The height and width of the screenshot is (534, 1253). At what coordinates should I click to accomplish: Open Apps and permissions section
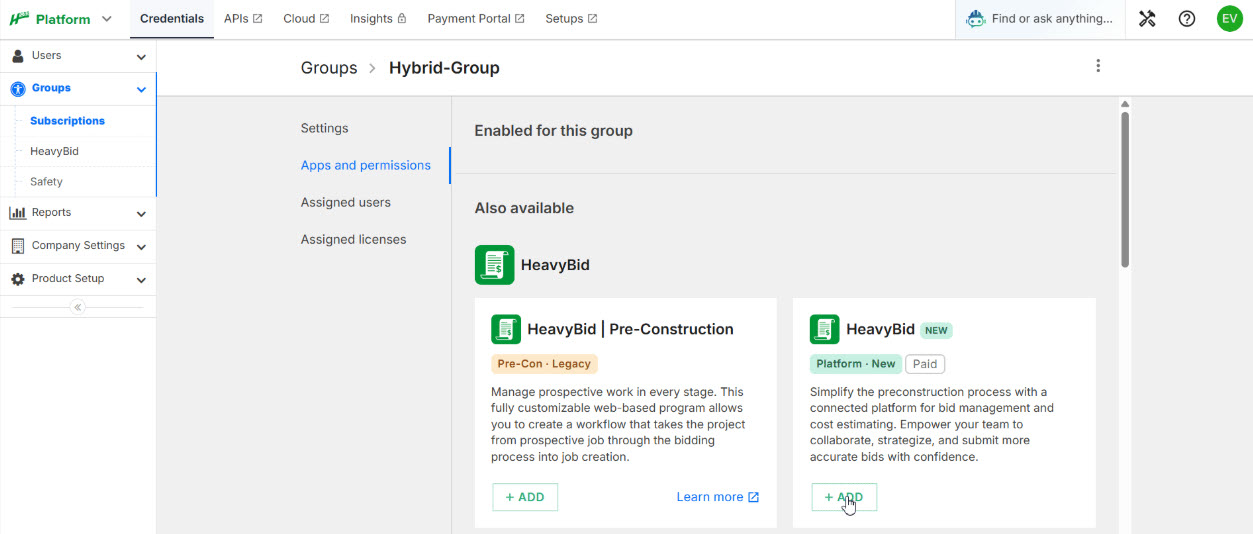point(366,165)
